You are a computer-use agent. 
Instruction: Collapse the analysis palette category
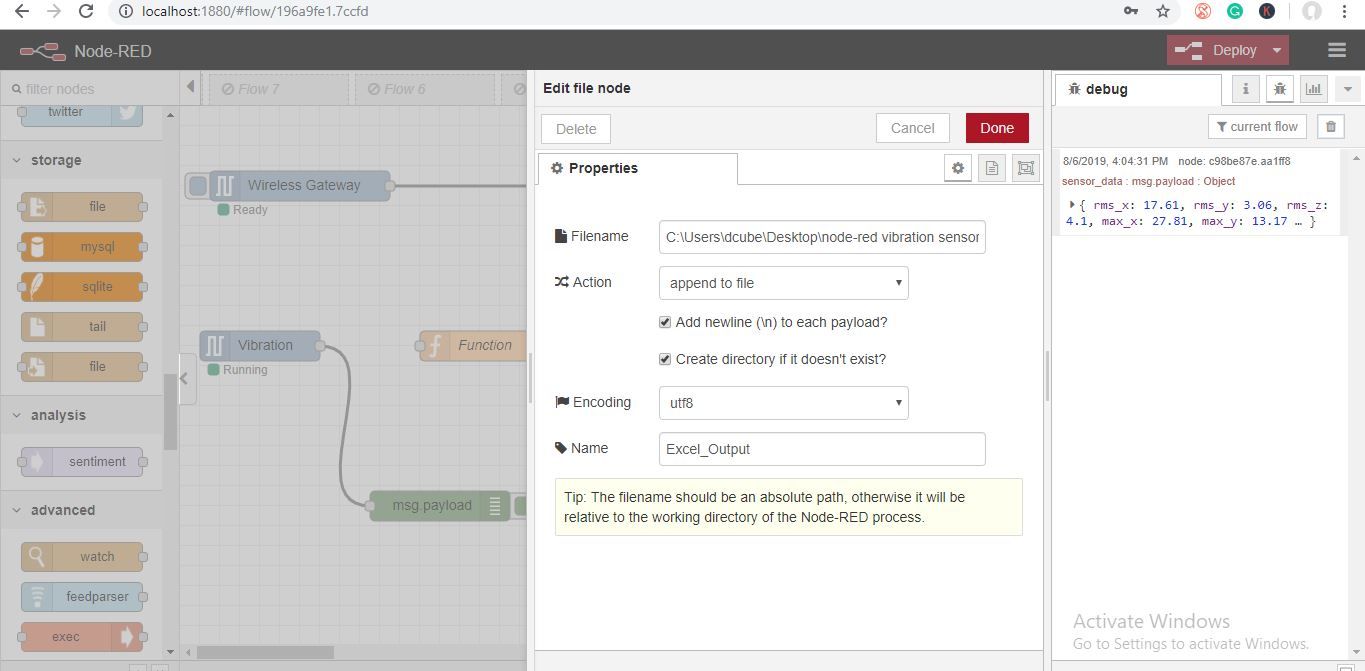point(81,415)
